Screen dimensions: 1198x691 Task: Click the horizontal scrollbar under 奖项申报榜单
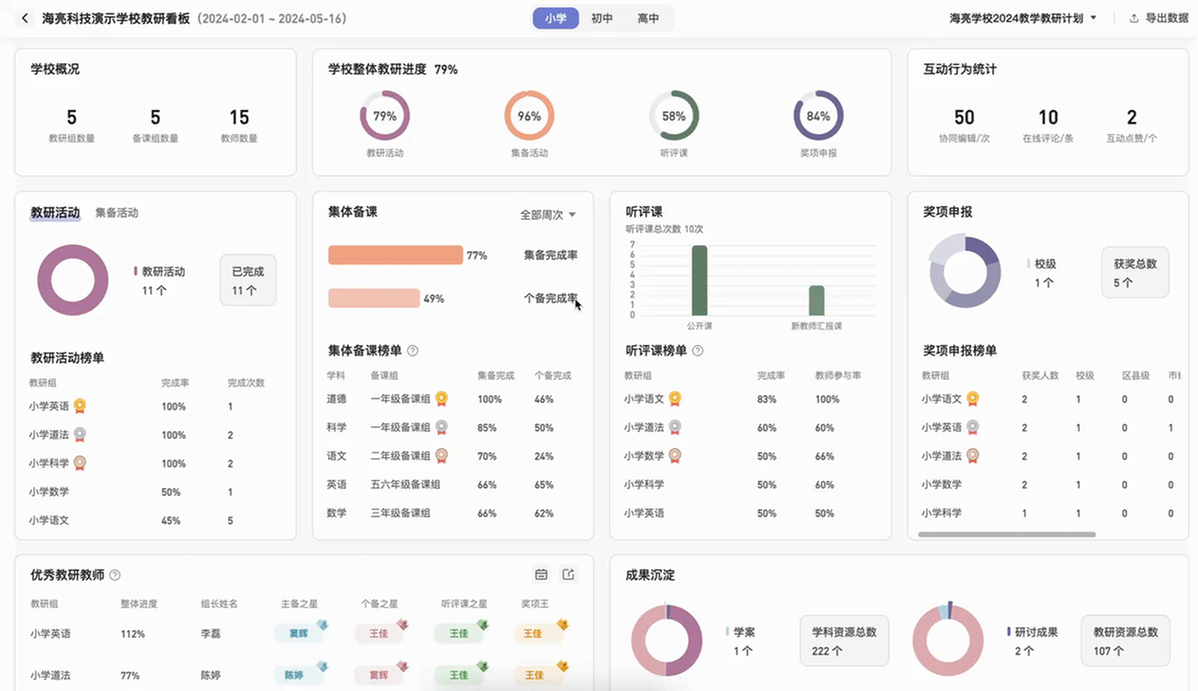click(x=1006, y=535)
